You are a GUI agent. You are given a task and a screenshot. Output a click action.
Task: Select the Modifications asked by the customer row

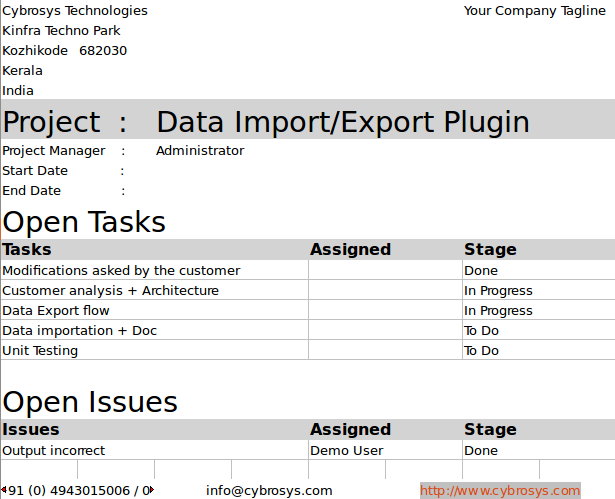(x=121, y=270)
